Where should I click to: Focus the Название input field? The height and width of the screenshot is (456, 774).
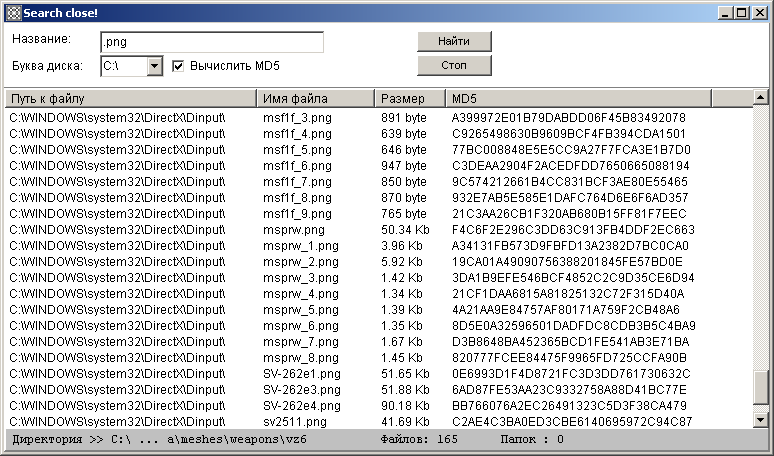tap(212, 42)
